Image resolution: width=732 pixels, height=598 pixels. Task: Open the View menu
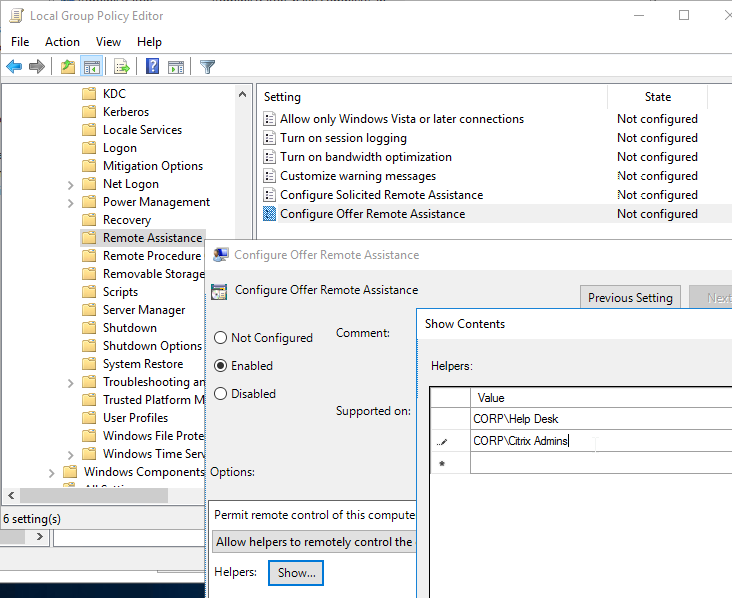(108, 42)
